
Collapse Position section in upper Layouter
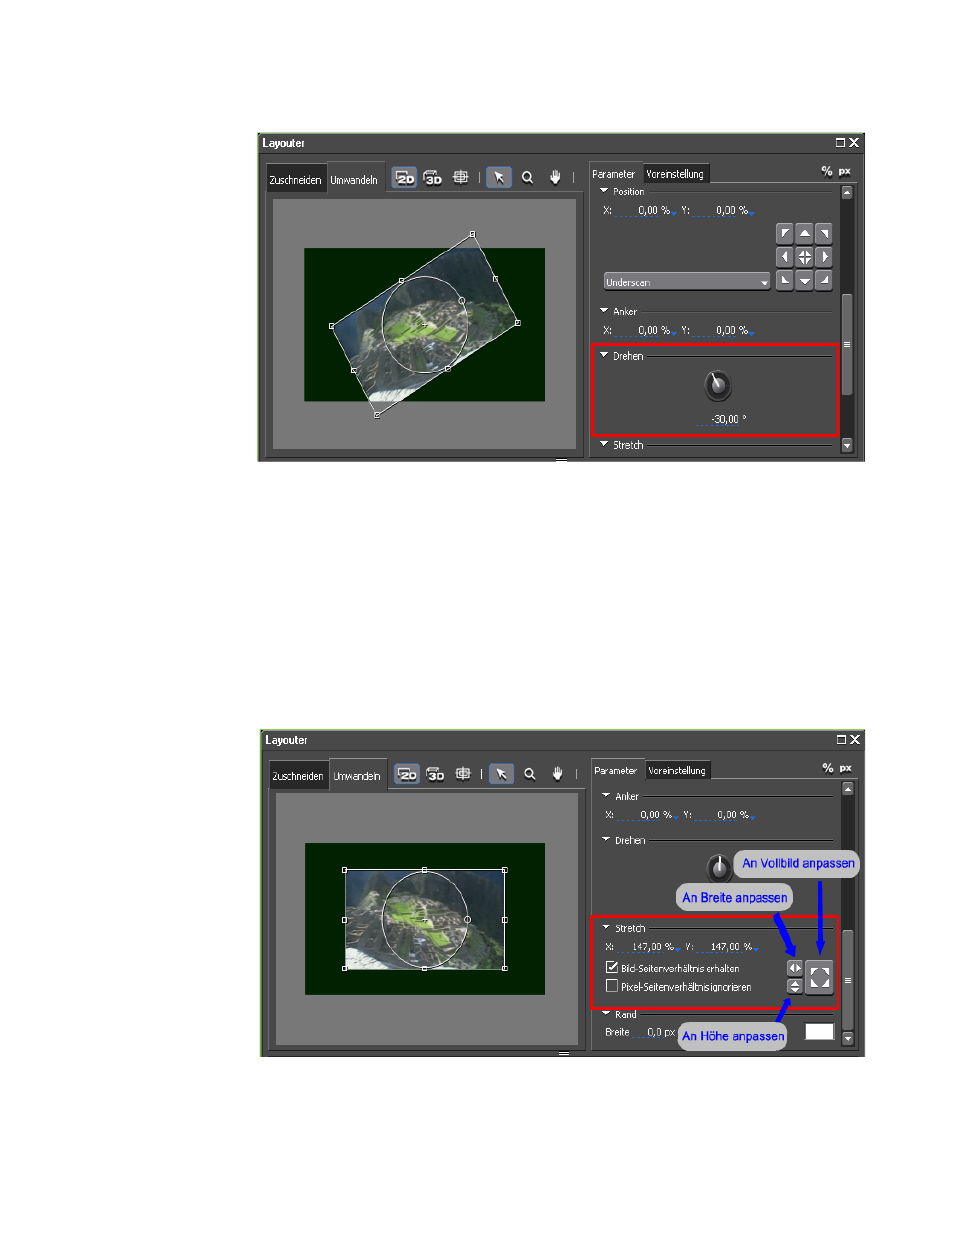pos(604,190)
